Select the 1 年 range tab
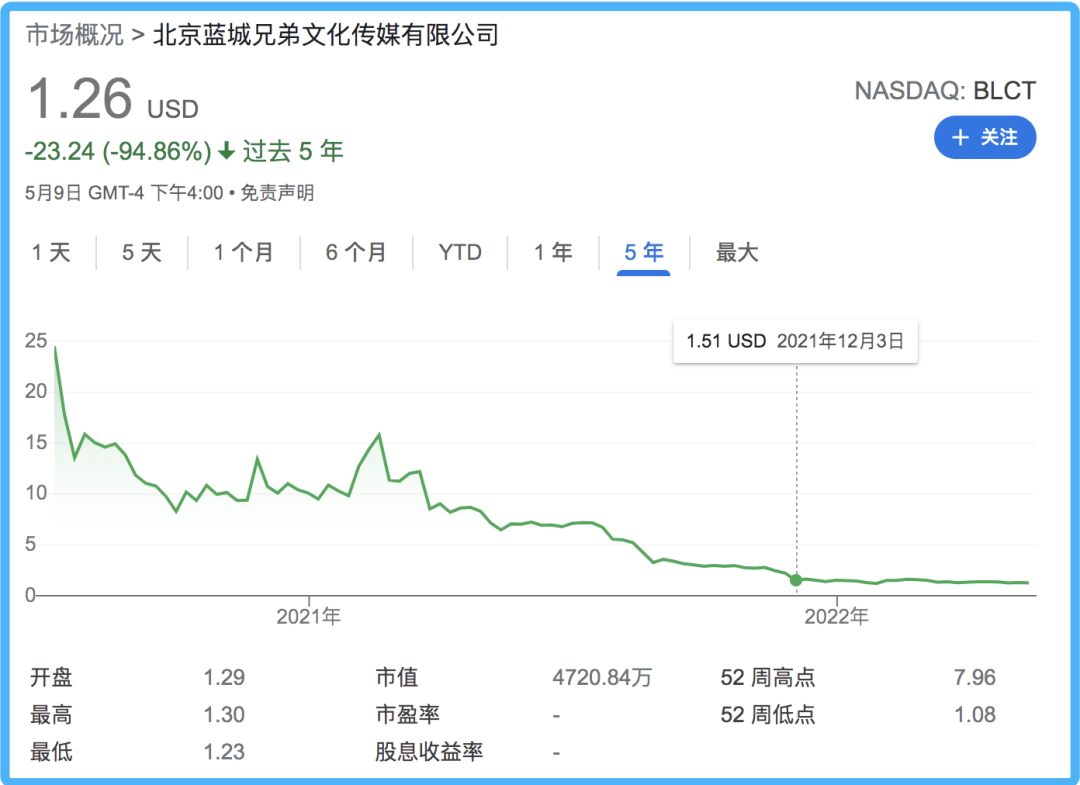1080x785 pixels. [x=554, y=253]
